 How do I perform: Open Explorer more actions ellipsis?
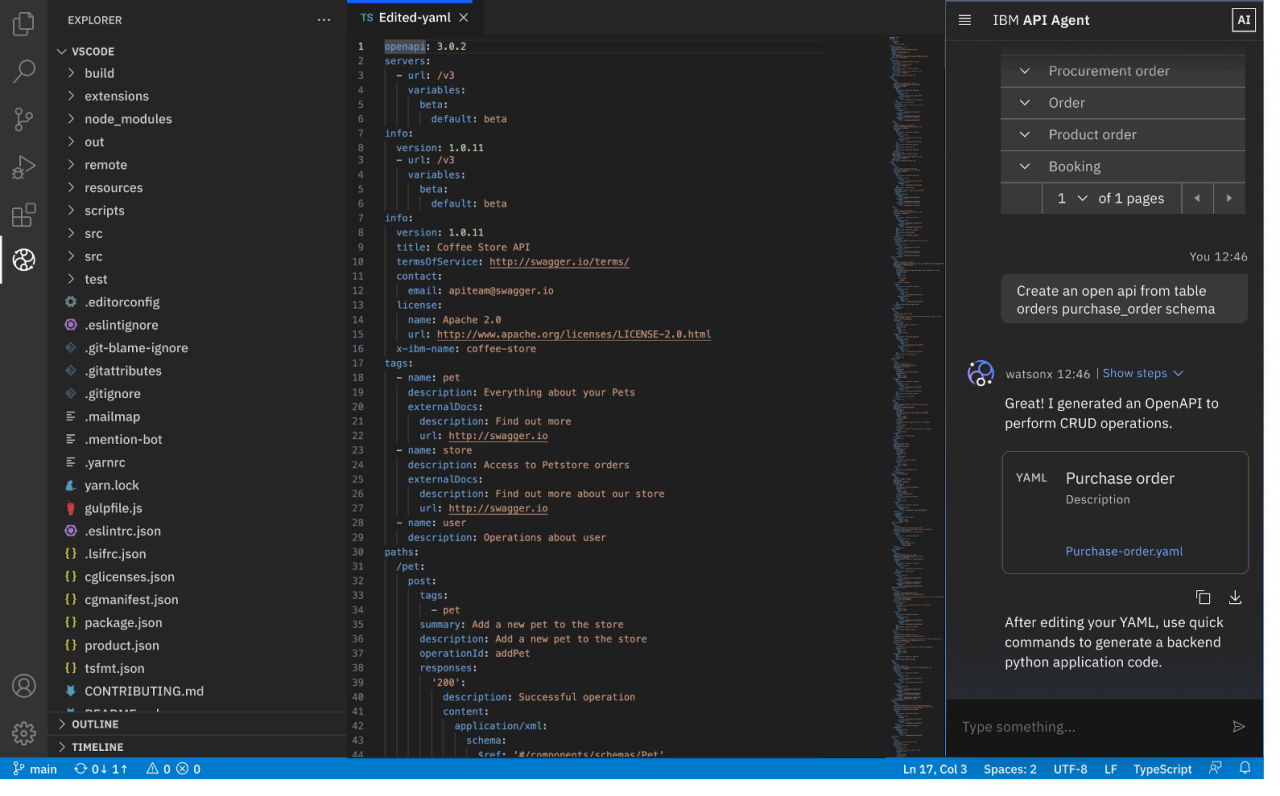tap(323, 20)
